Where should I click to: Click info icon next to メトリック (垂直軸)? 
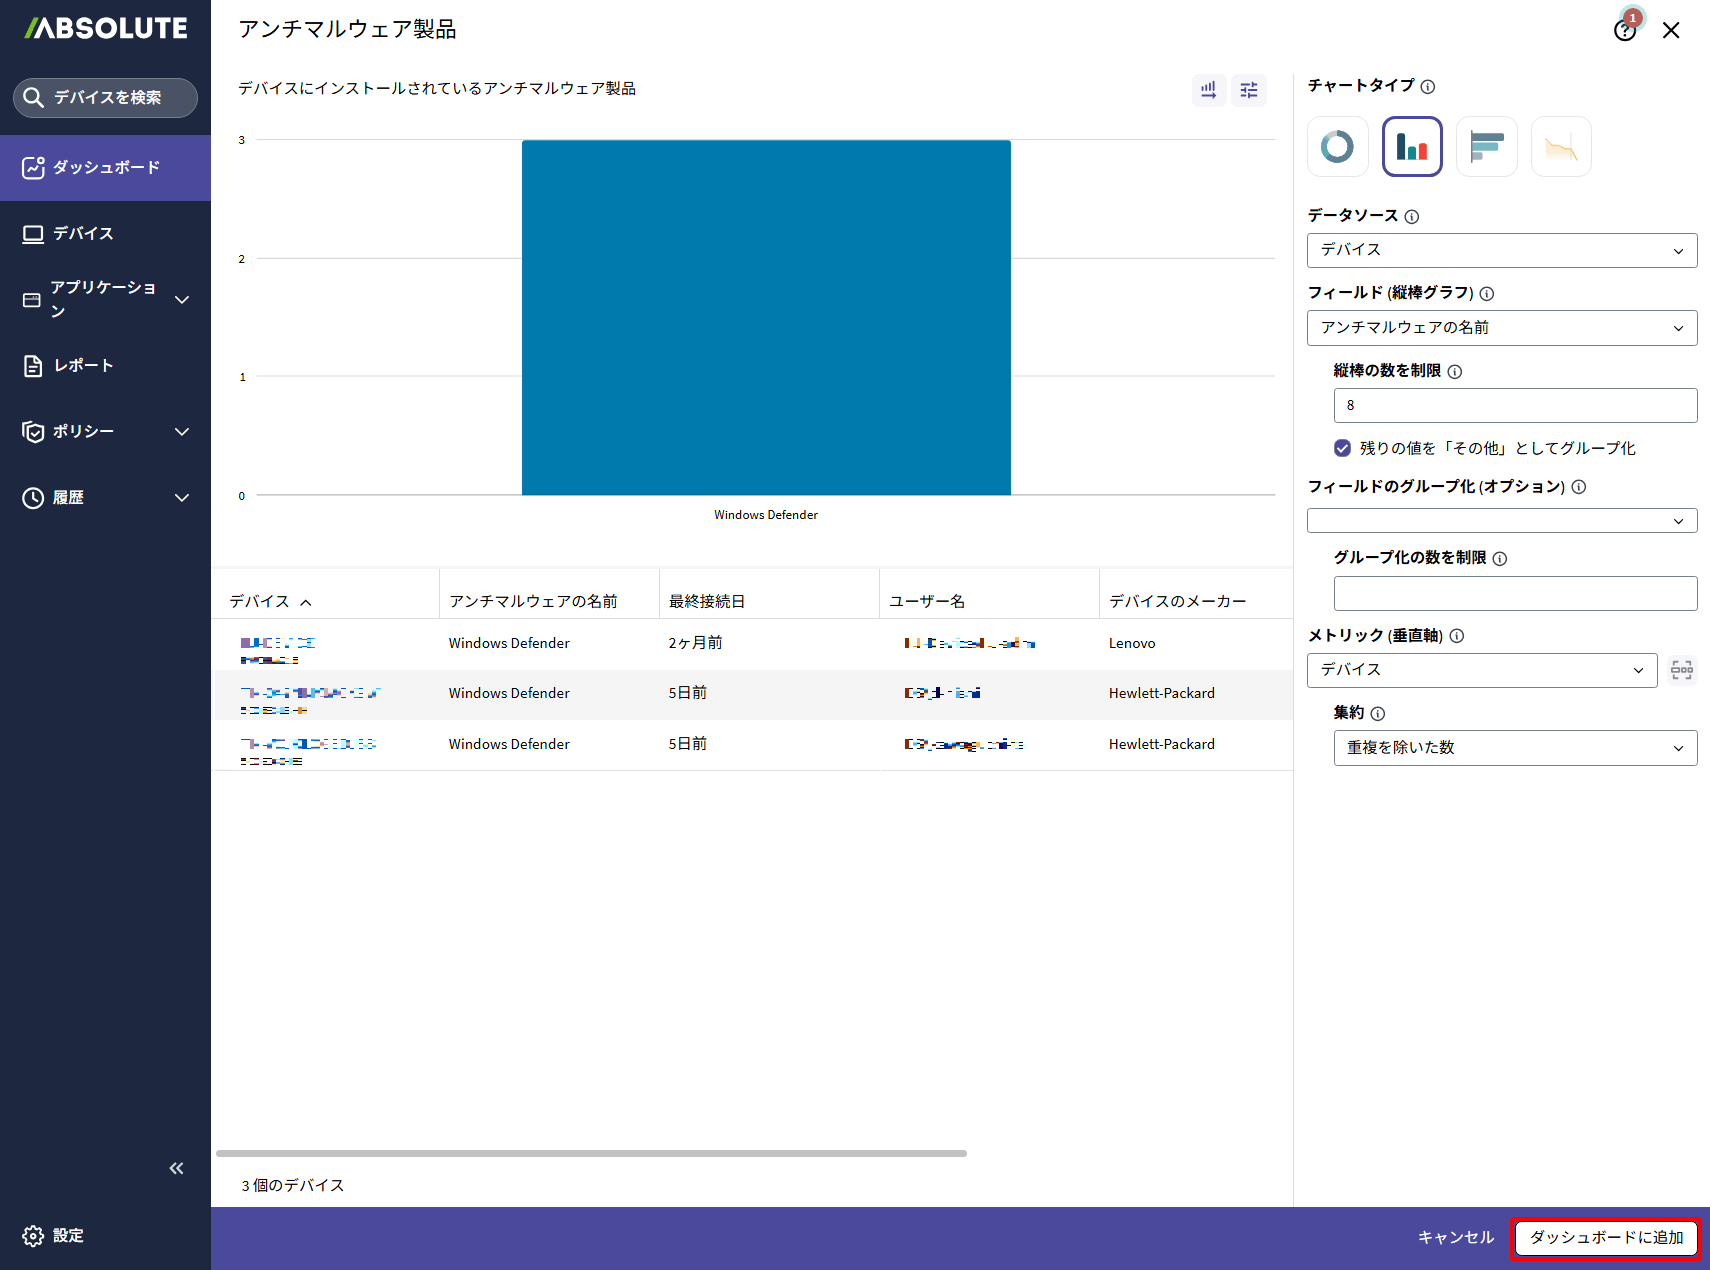pyautogui.click(x=1457, y=636)
